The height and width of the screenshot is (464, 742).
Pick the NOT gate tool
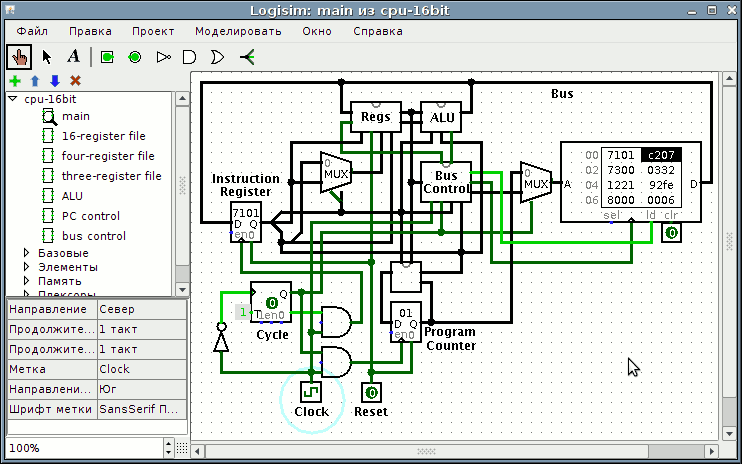click(163, 57)
